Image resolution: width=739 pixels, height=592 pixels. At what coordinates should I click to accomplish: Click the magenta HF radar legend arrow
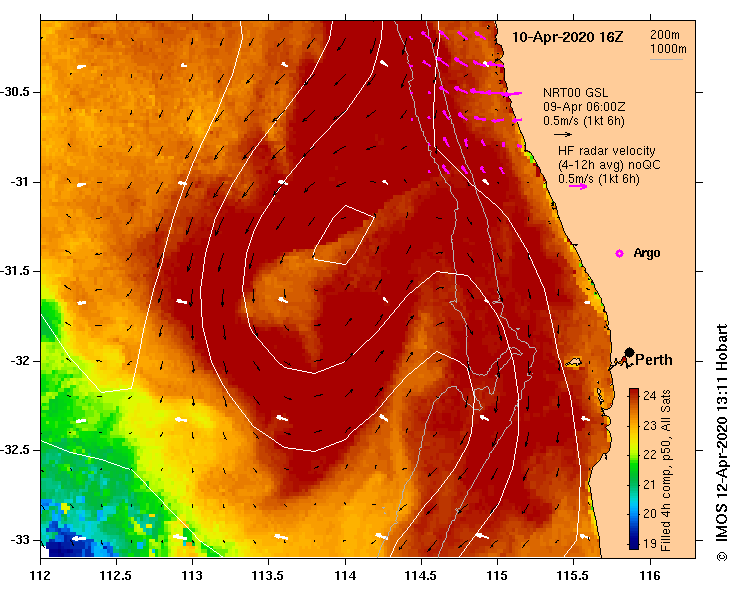(x=578, y=187)
